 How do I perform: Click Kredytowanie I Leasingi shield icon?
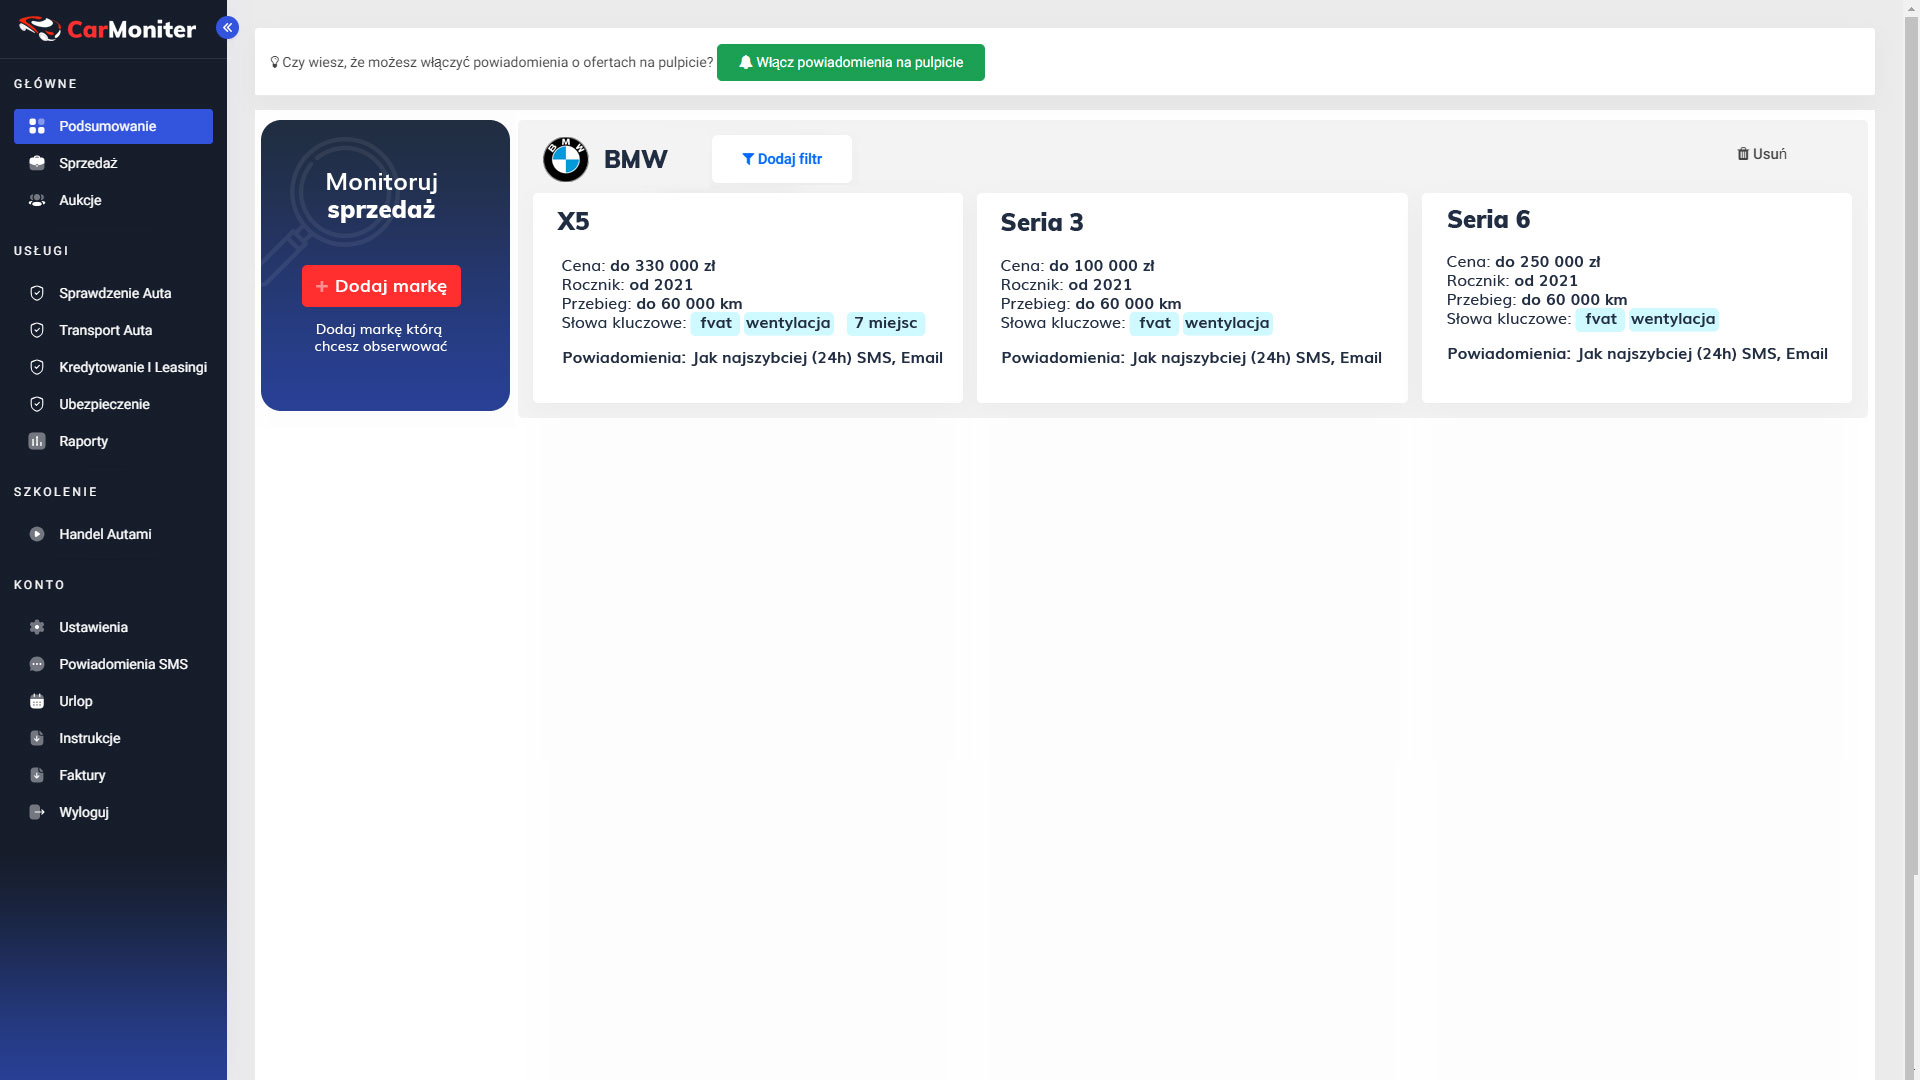tap(37, 367)
